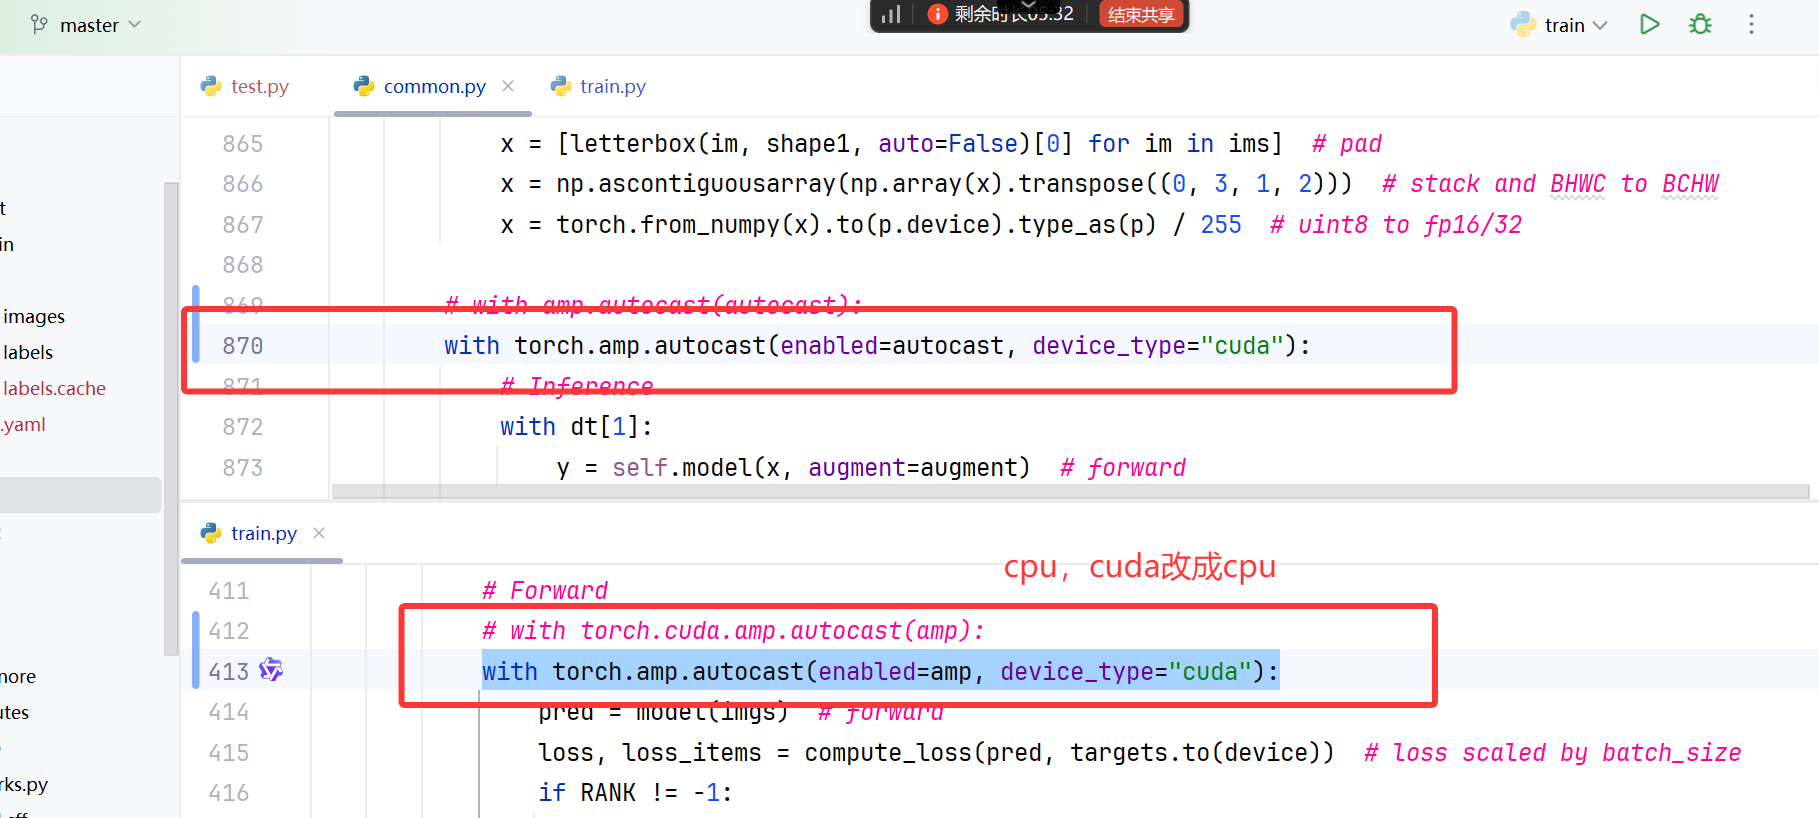The image size is (1819, 818).
Task: Click line number 870 in gutter
Action: point(243,346)
